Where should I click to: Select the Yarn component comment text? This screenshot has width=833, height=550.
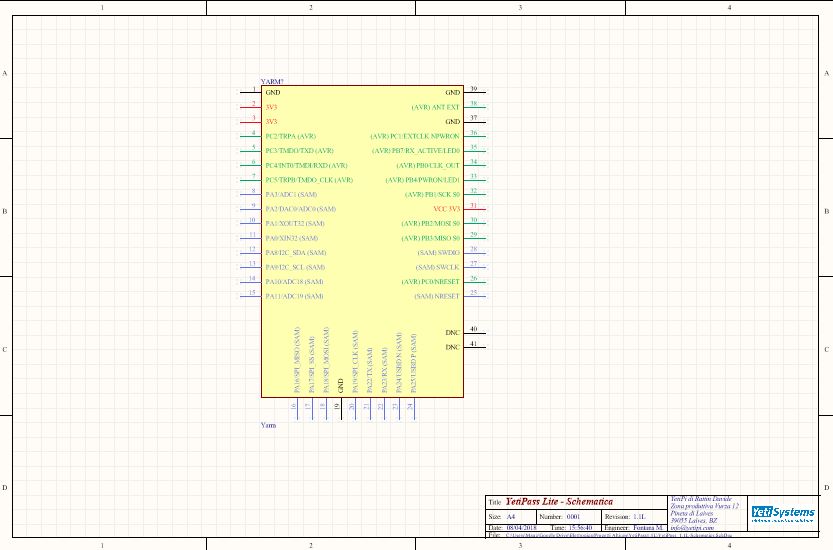coord(268,425)
